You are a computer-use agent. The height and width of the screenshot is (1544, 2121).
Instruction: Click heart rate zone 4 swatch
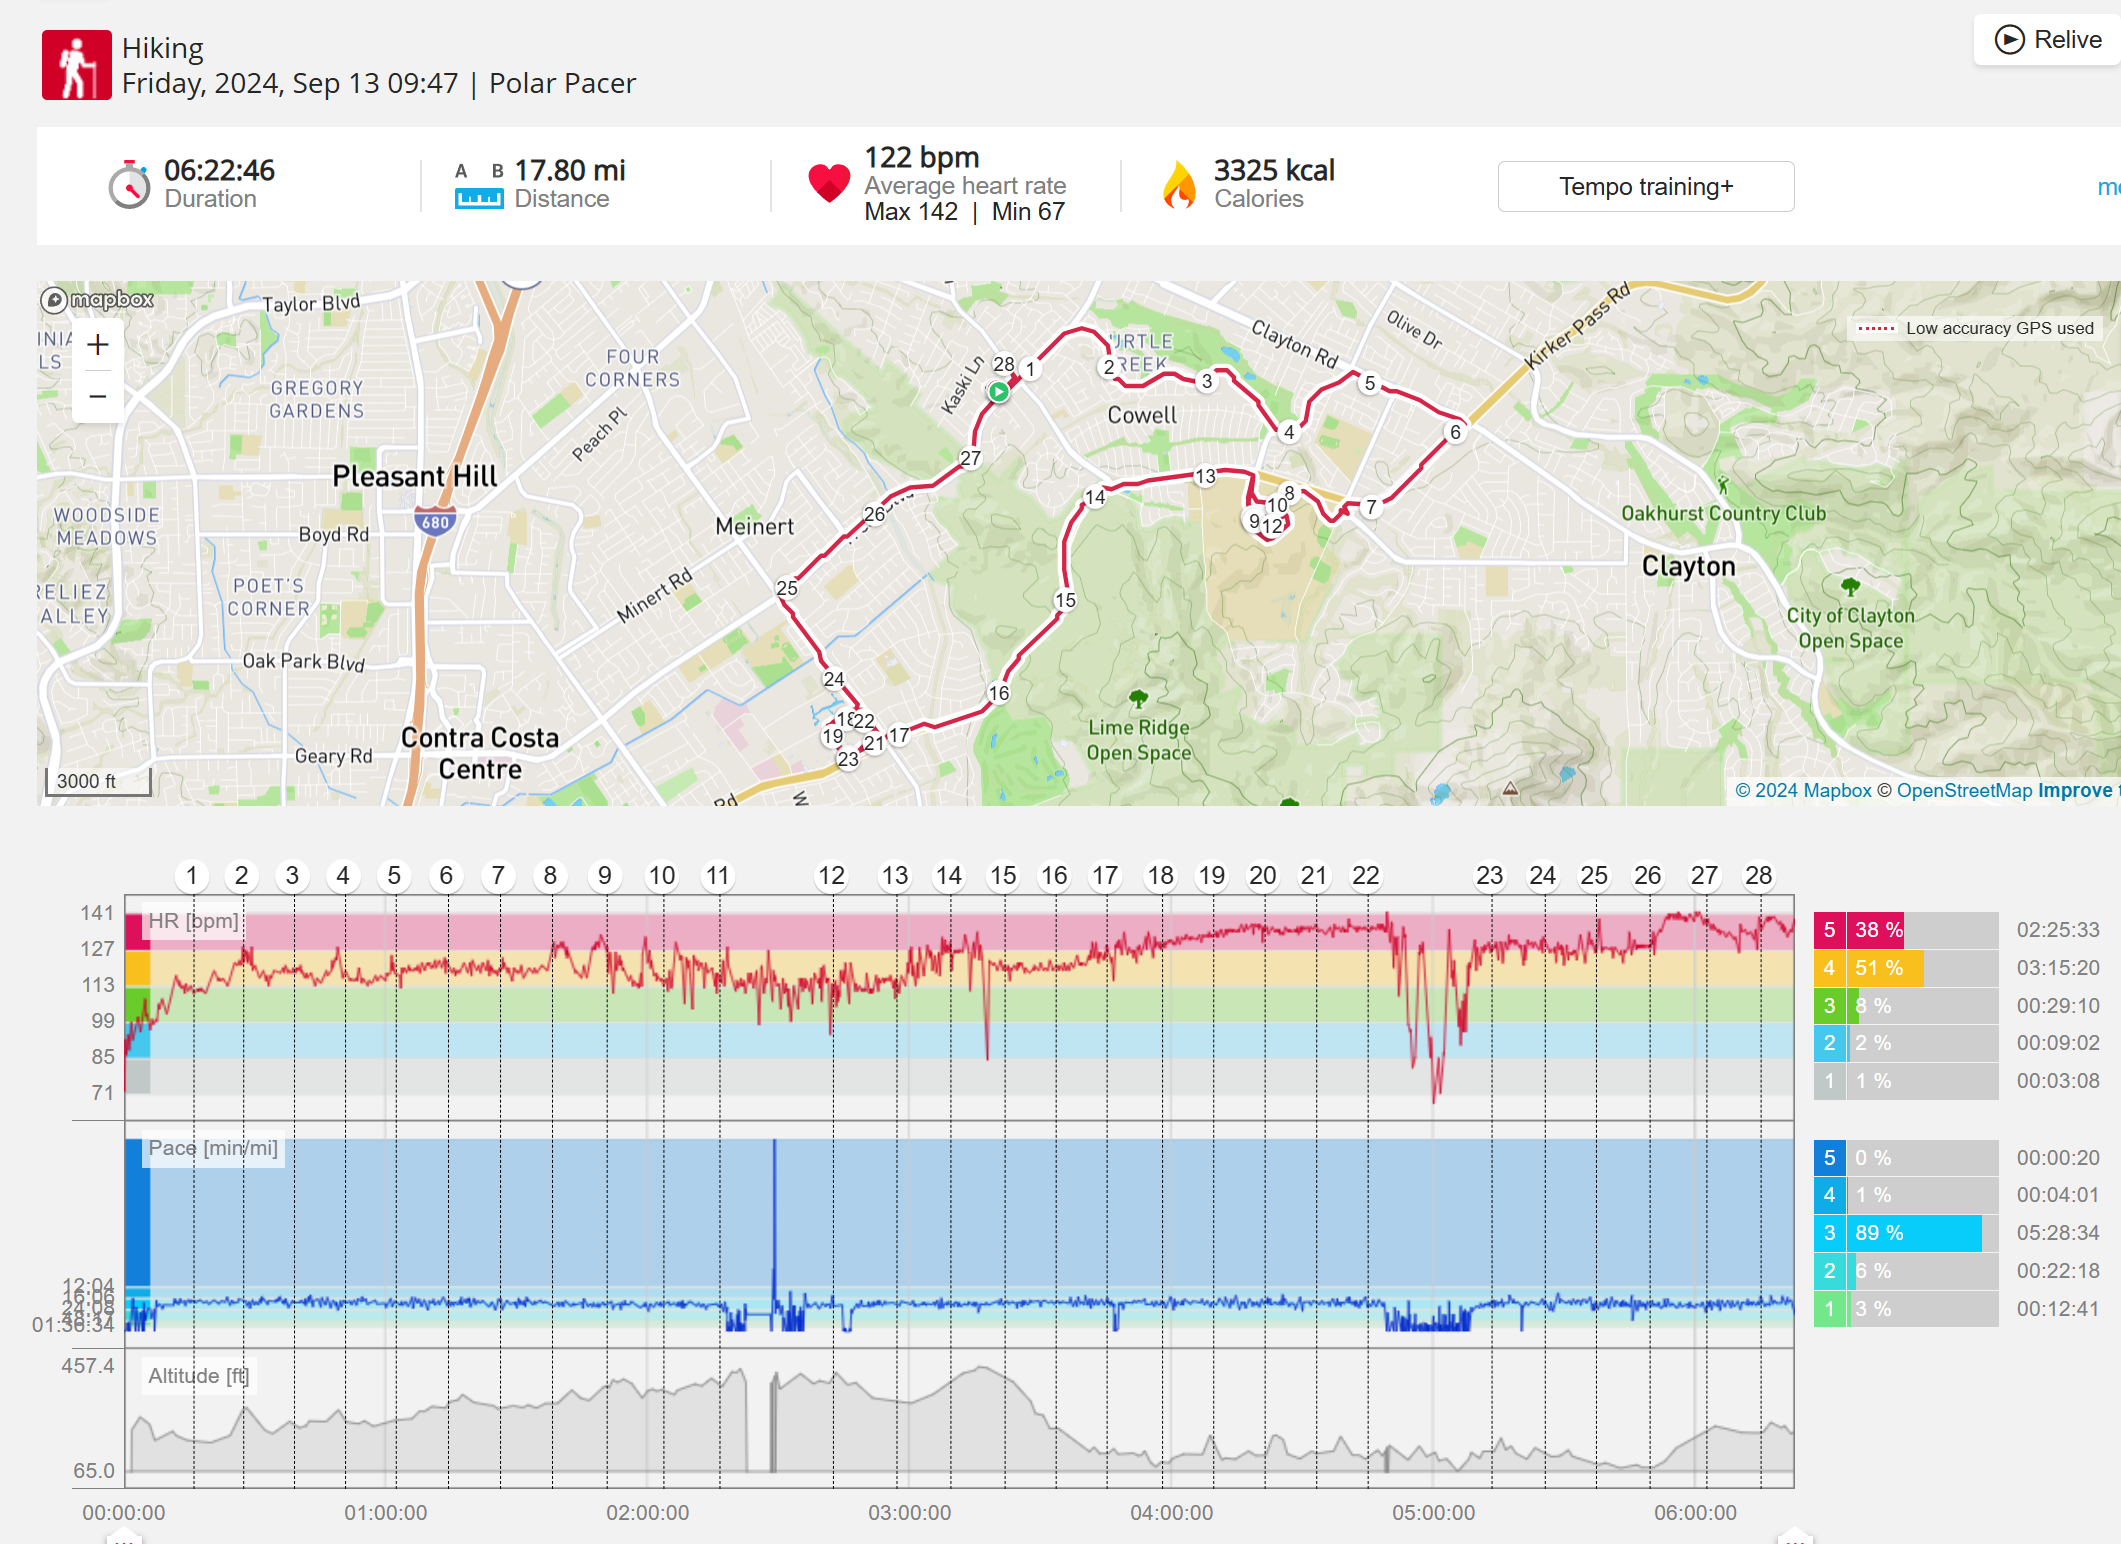pos(1829,968)
